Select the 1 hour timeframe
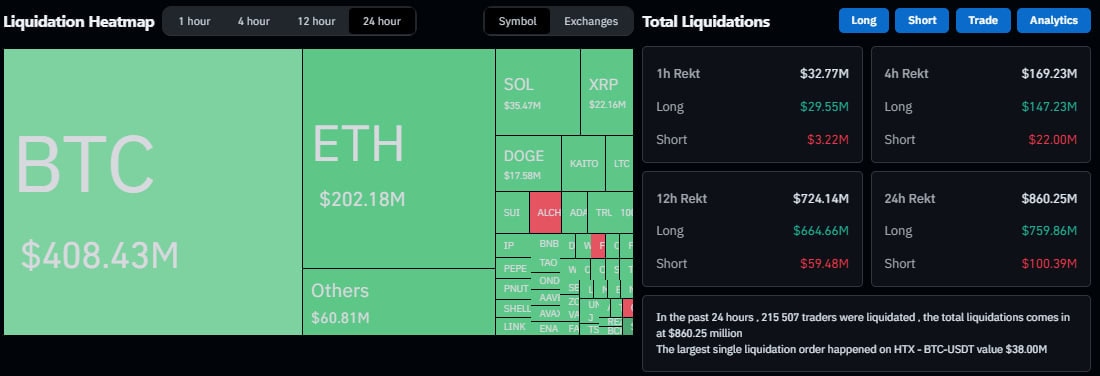 point(194,21)
